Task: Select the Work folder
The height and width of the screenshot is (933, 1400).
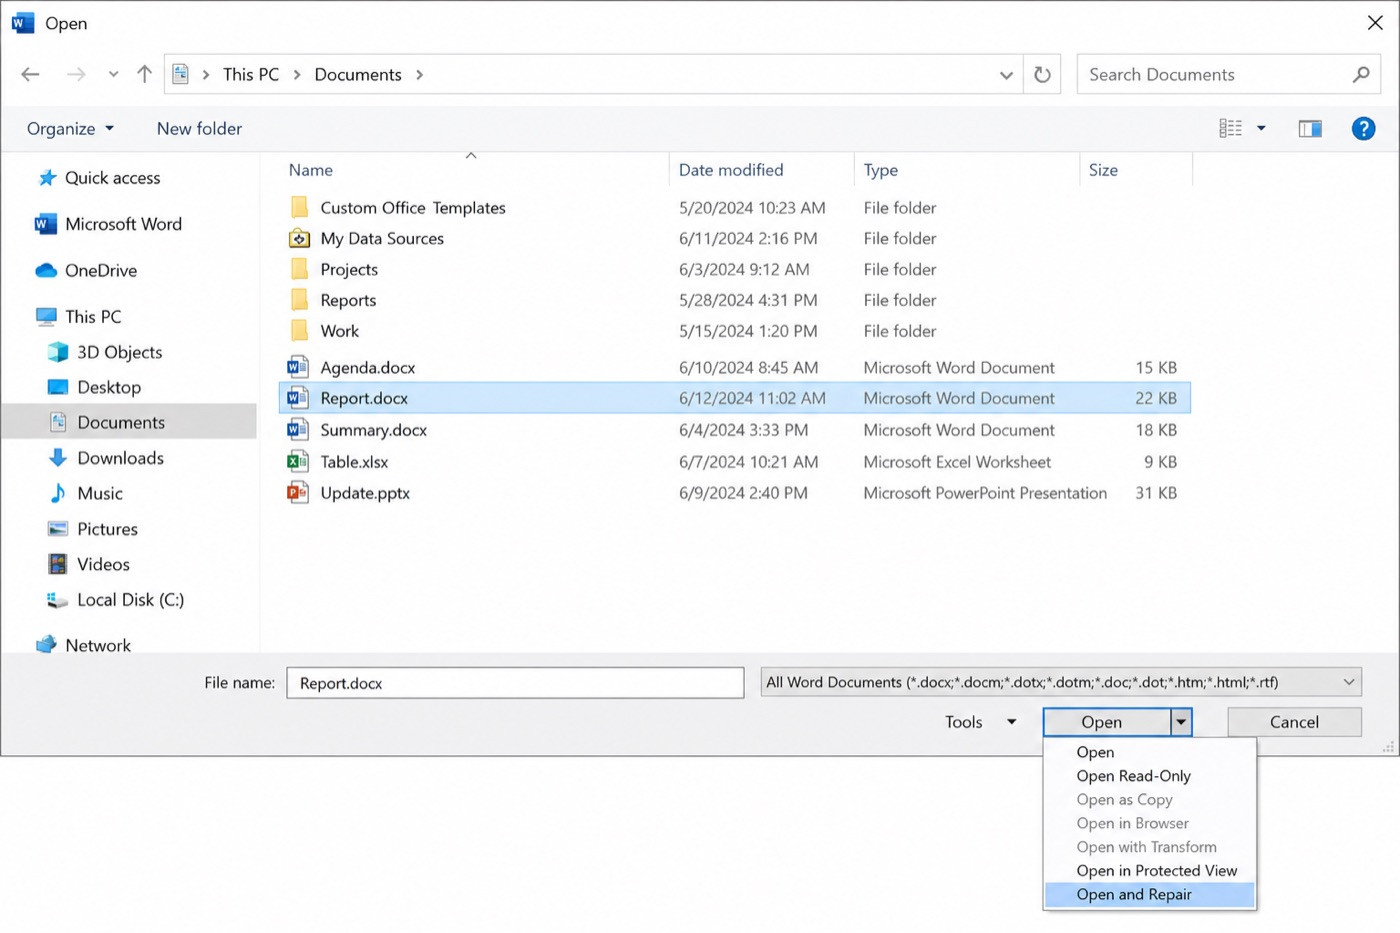Action: click(x=339, y=331)
